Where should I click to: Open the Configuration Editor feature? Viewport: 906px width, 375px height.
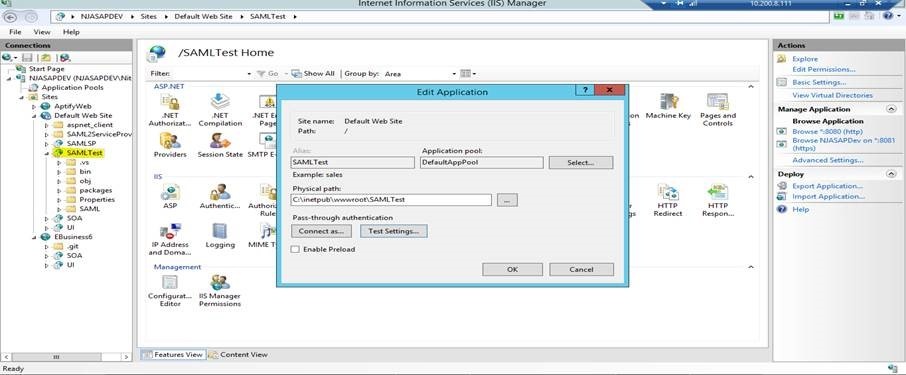click(x=170, y=291)
